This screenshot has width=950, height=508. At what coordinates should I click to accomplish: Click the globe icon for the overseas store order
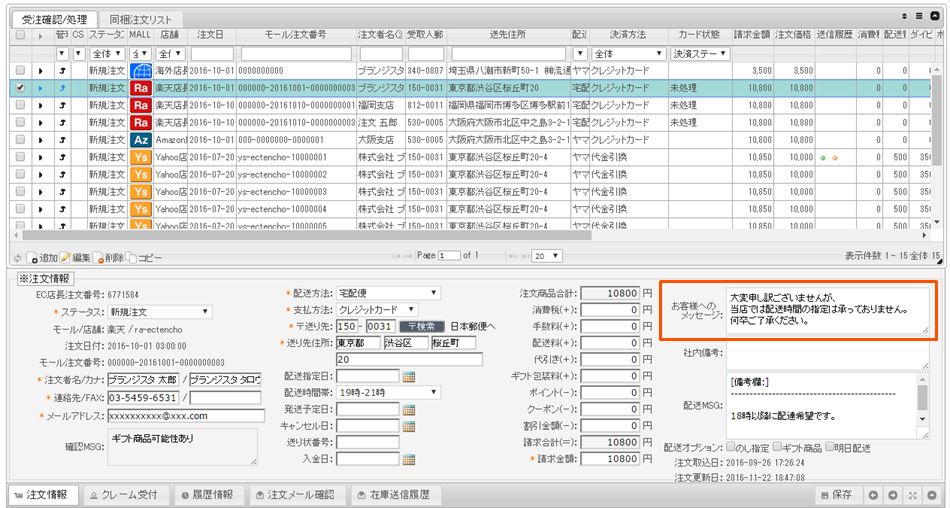141,71
